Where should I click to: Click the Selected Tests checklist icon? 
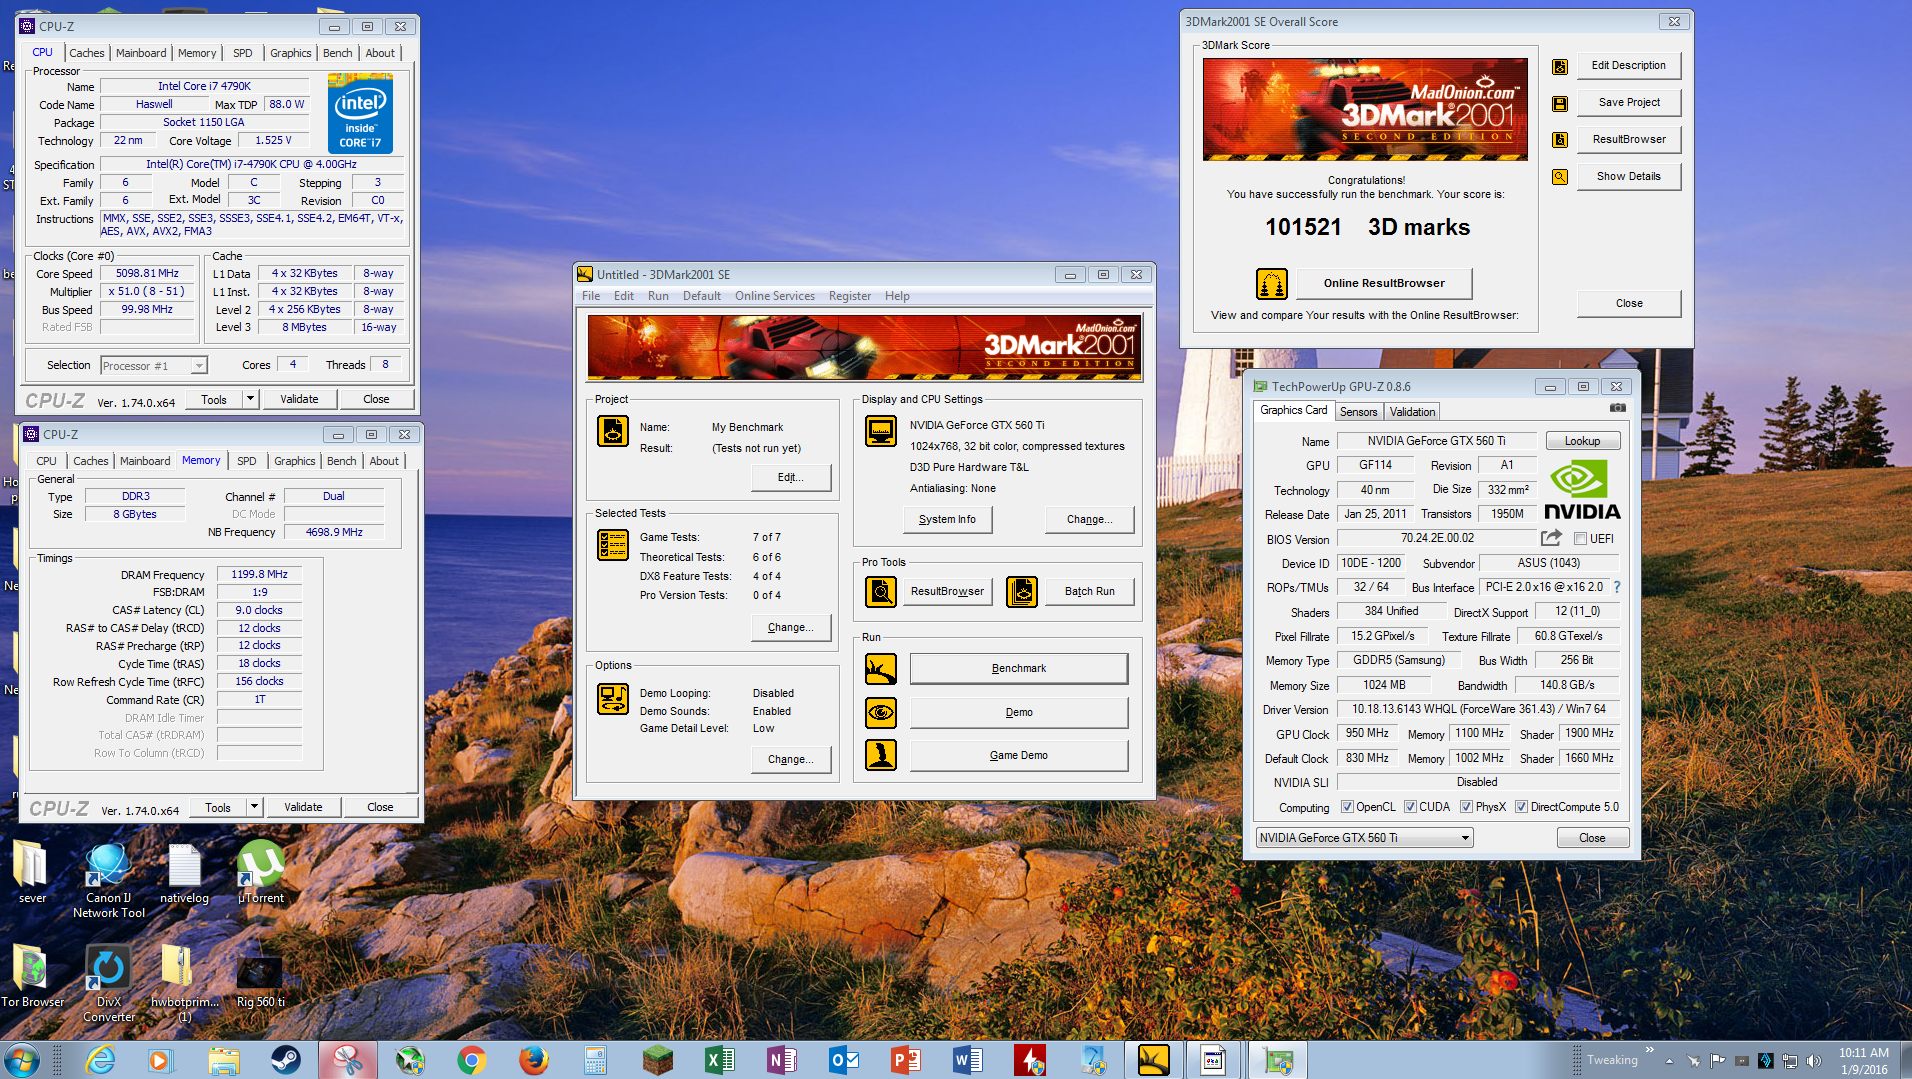[x=612, y=545]
